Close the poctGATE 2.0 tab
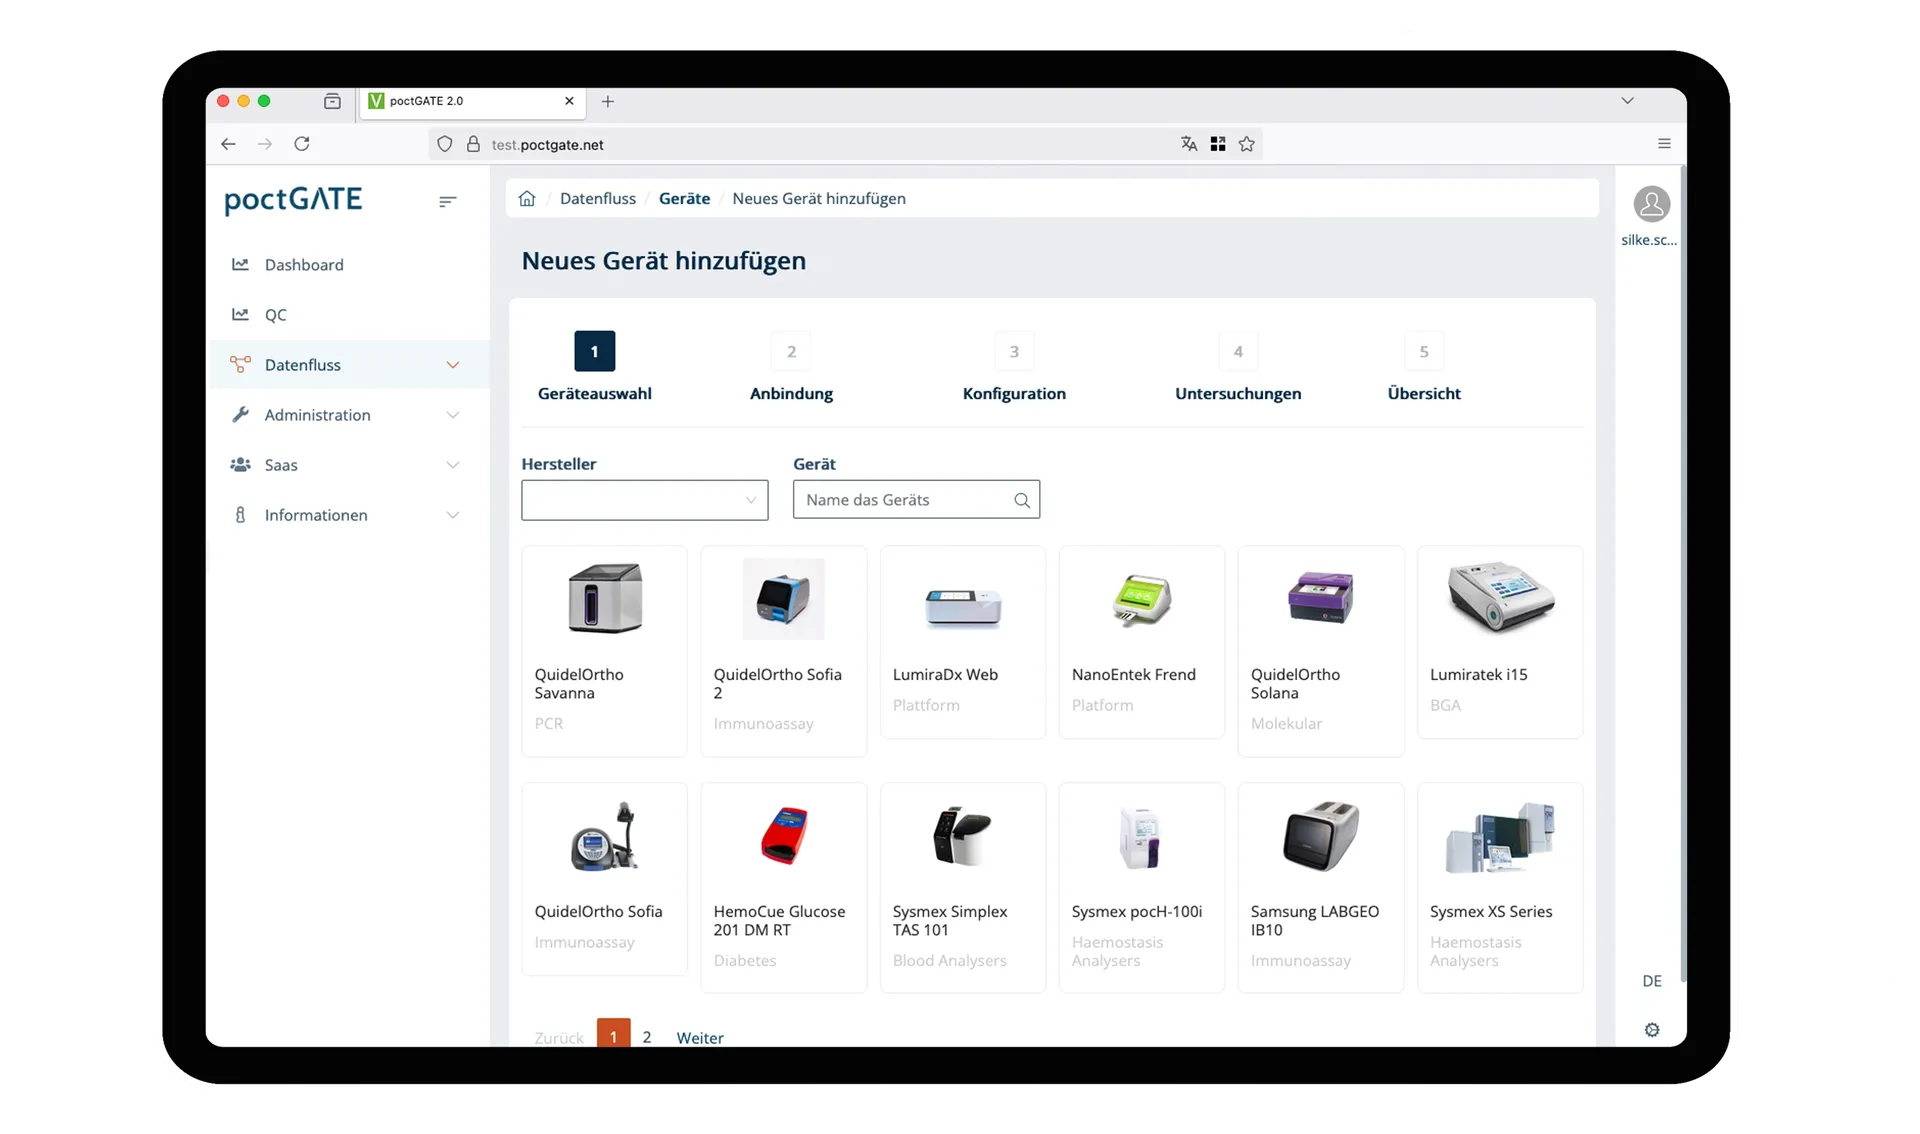Viewport: 1920px width, 1134px height. coord(569,101)
